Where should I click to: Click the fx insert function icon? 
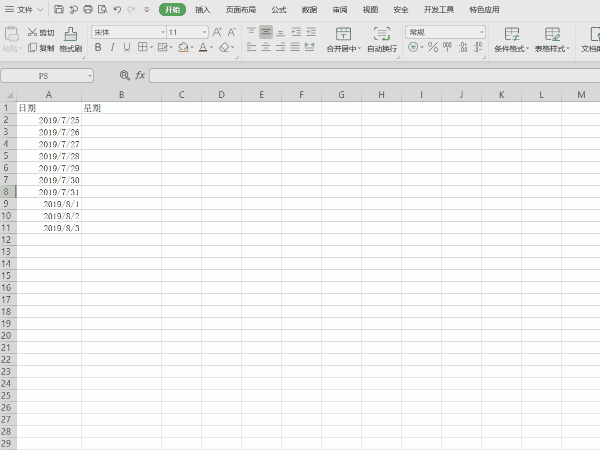(x=140, y=75)
